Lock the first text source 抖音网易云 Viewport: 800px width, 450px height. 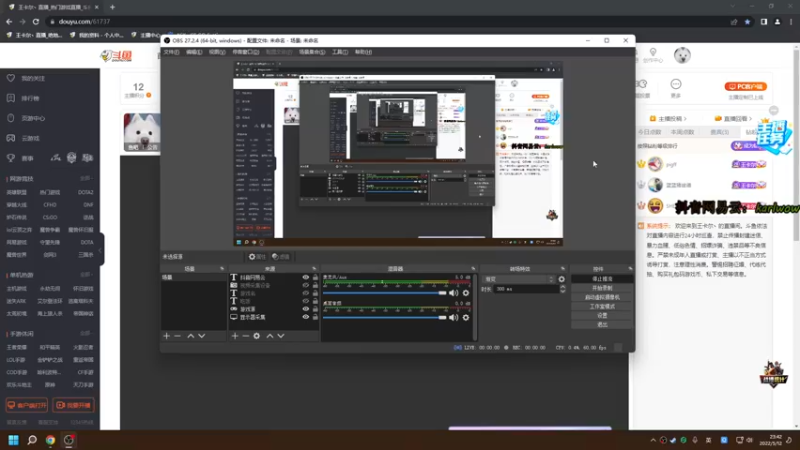(315, 278)
